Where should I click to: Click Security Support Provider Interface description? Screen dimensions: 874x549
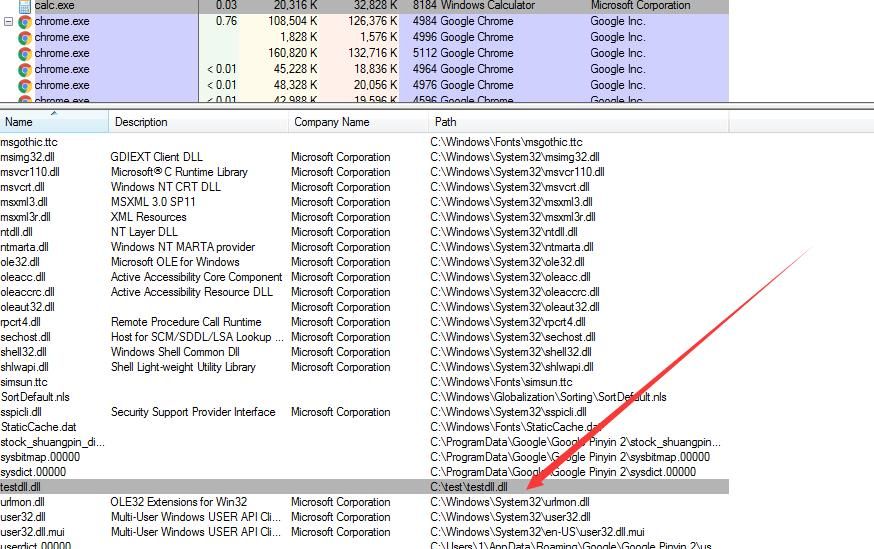point(193,412)
